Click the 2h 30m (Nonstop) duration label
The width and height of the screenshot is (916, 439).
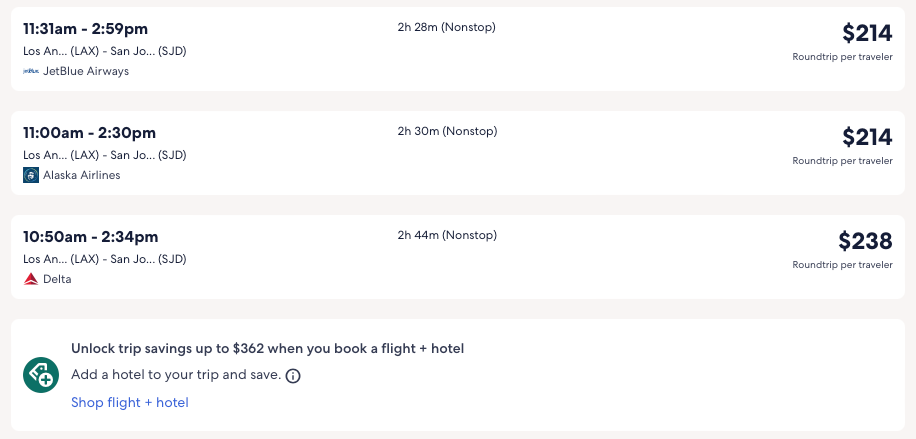pos(447,131)
